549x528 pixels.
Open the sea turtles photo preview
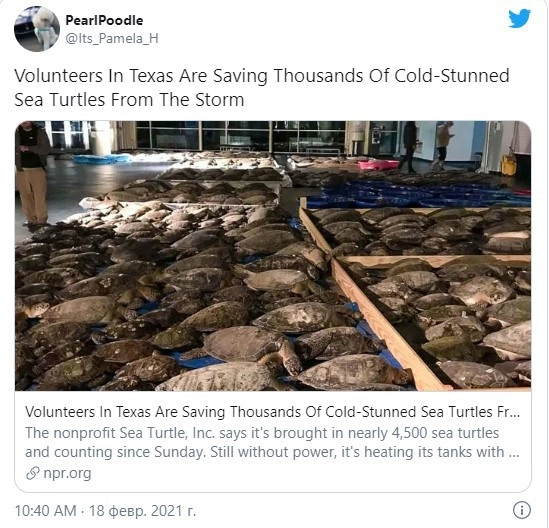(273, 256)
